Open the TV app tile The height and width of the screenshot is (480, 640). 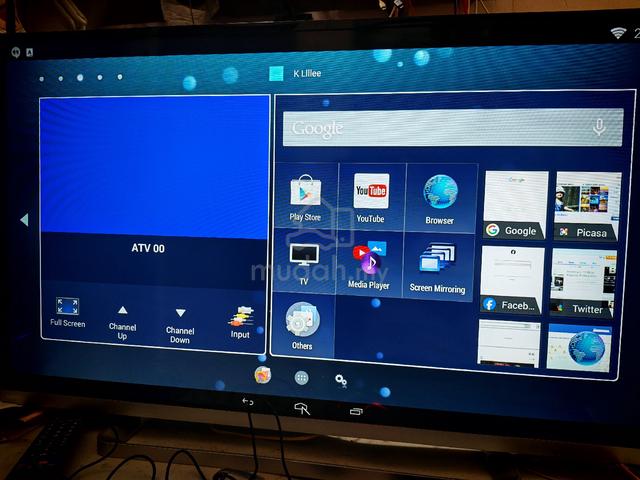click(304, 262)
